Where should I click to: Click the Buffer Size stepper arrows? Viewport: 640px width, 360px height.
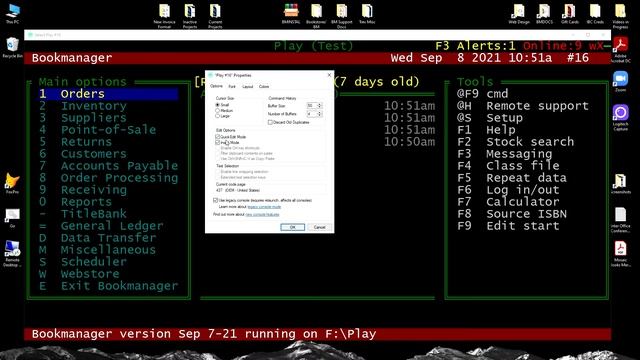[320, 106]
